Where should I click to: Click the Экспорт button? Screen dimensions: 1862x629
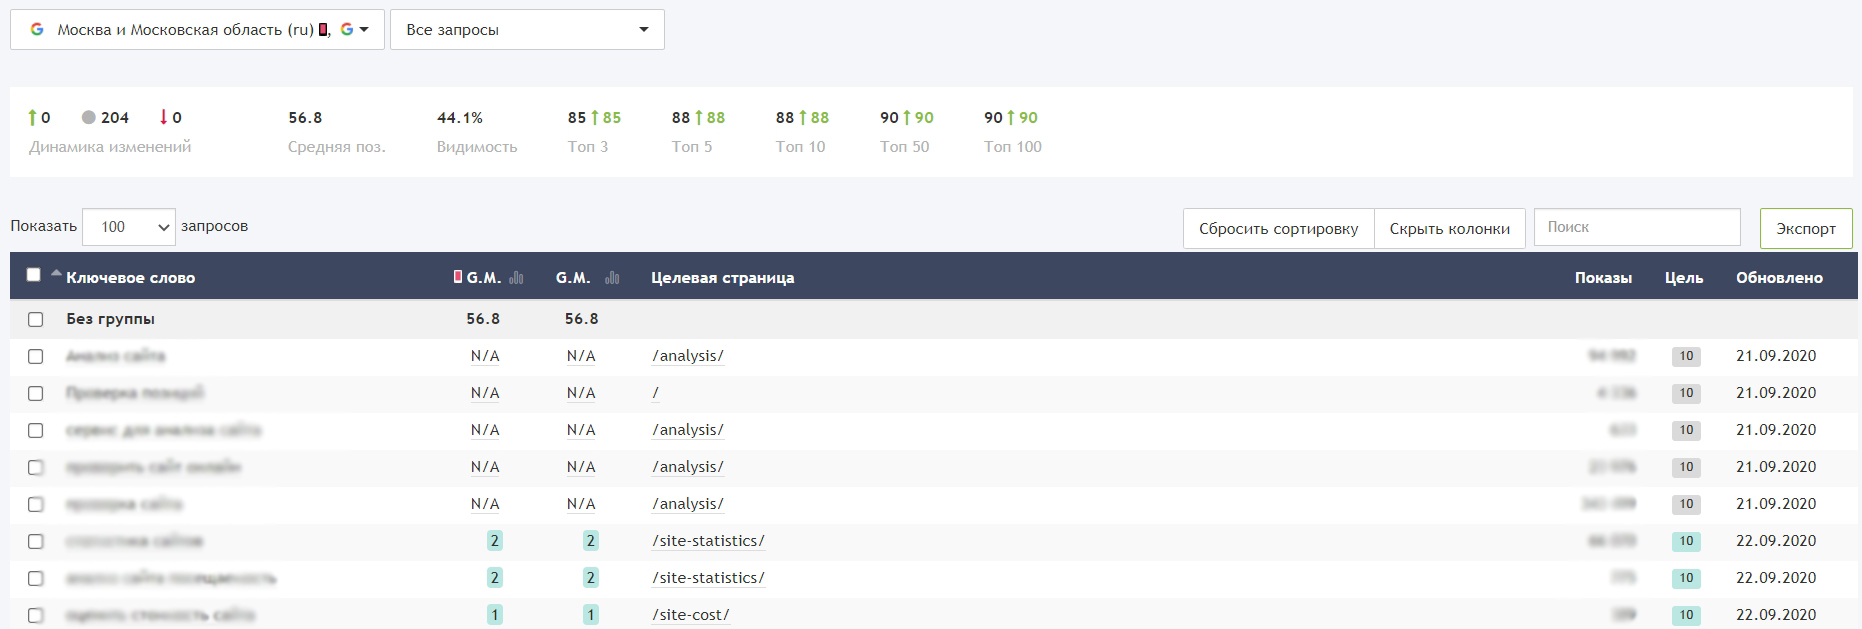(1805, 229)
